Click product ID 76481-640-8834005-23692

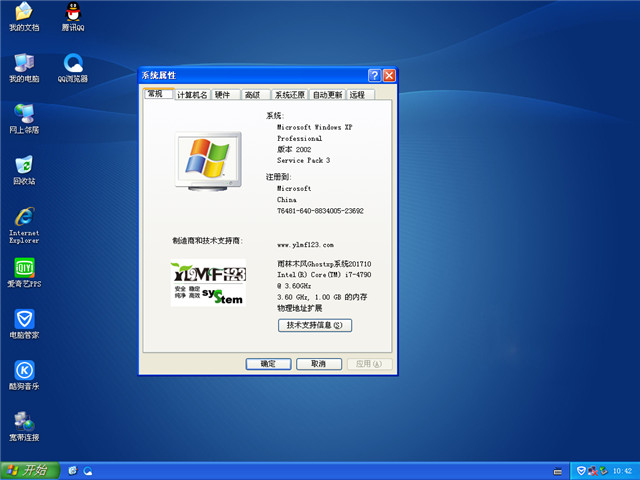click(x=320, y=211)
